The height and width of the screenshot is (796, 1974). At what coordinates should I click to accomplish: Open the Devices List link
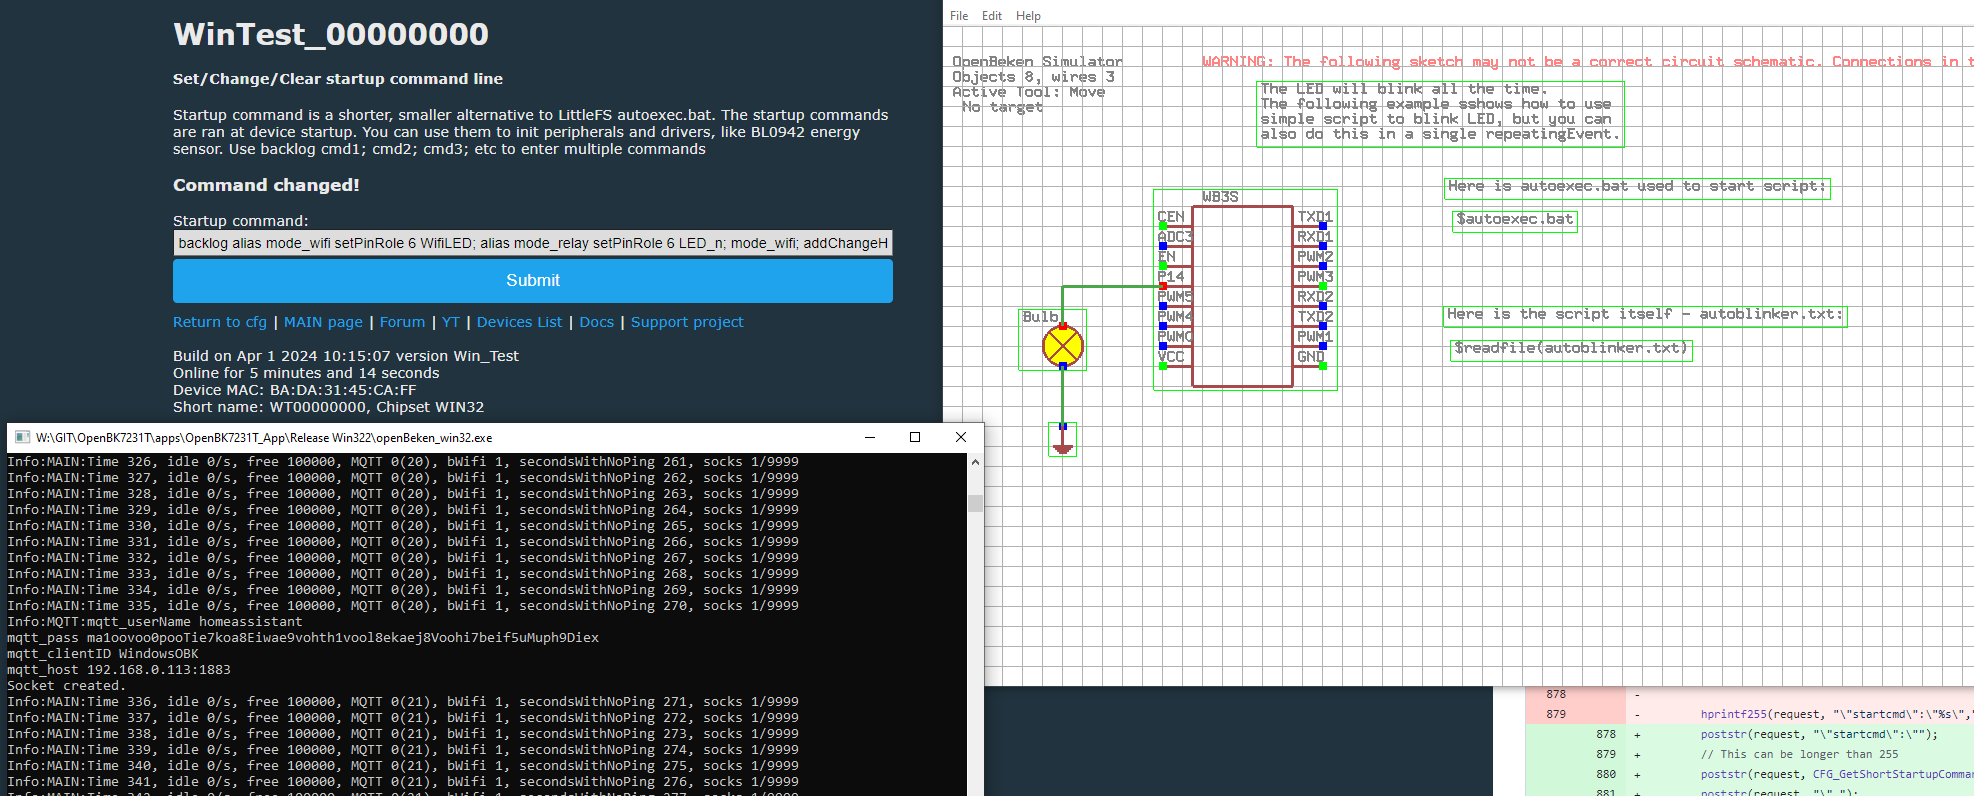(x=519, y=322)
